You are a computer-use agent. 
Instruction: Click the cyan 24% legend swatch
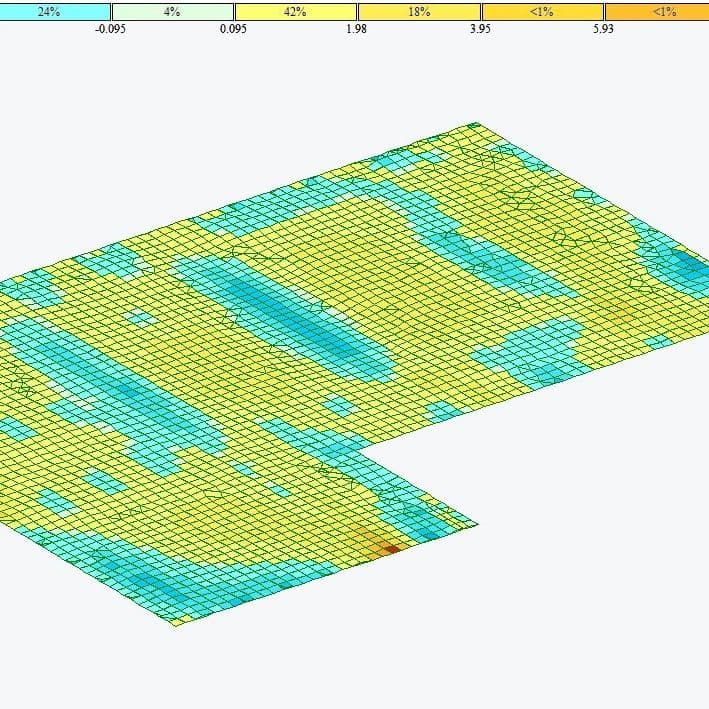[x=55, y=12]
